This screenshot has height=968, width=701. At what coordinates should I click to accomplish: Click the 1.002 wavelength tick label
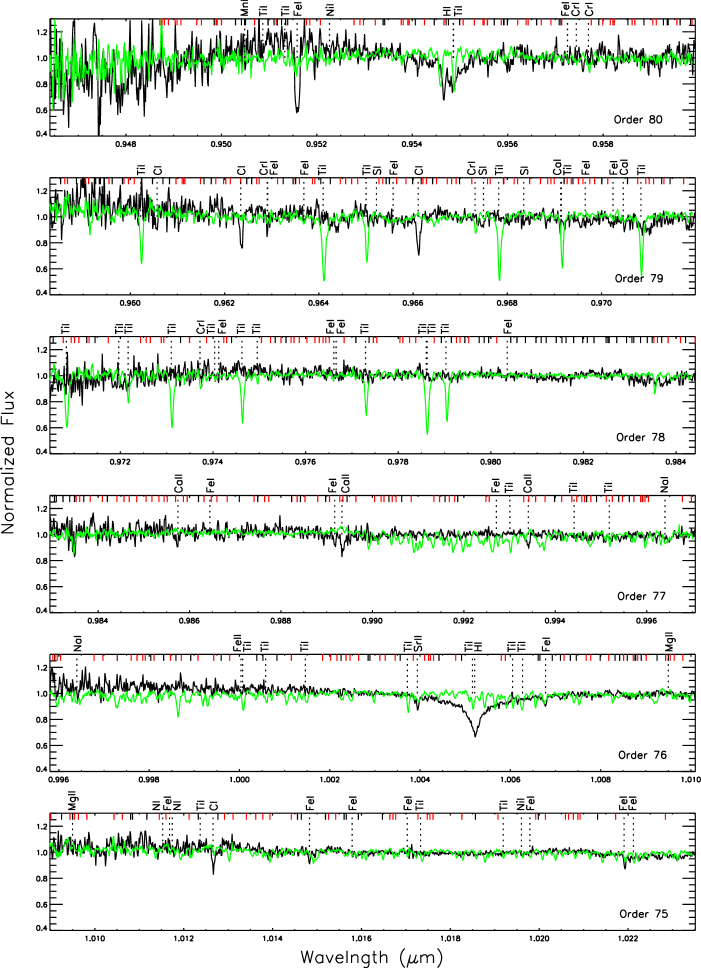[x=330, y=780]
